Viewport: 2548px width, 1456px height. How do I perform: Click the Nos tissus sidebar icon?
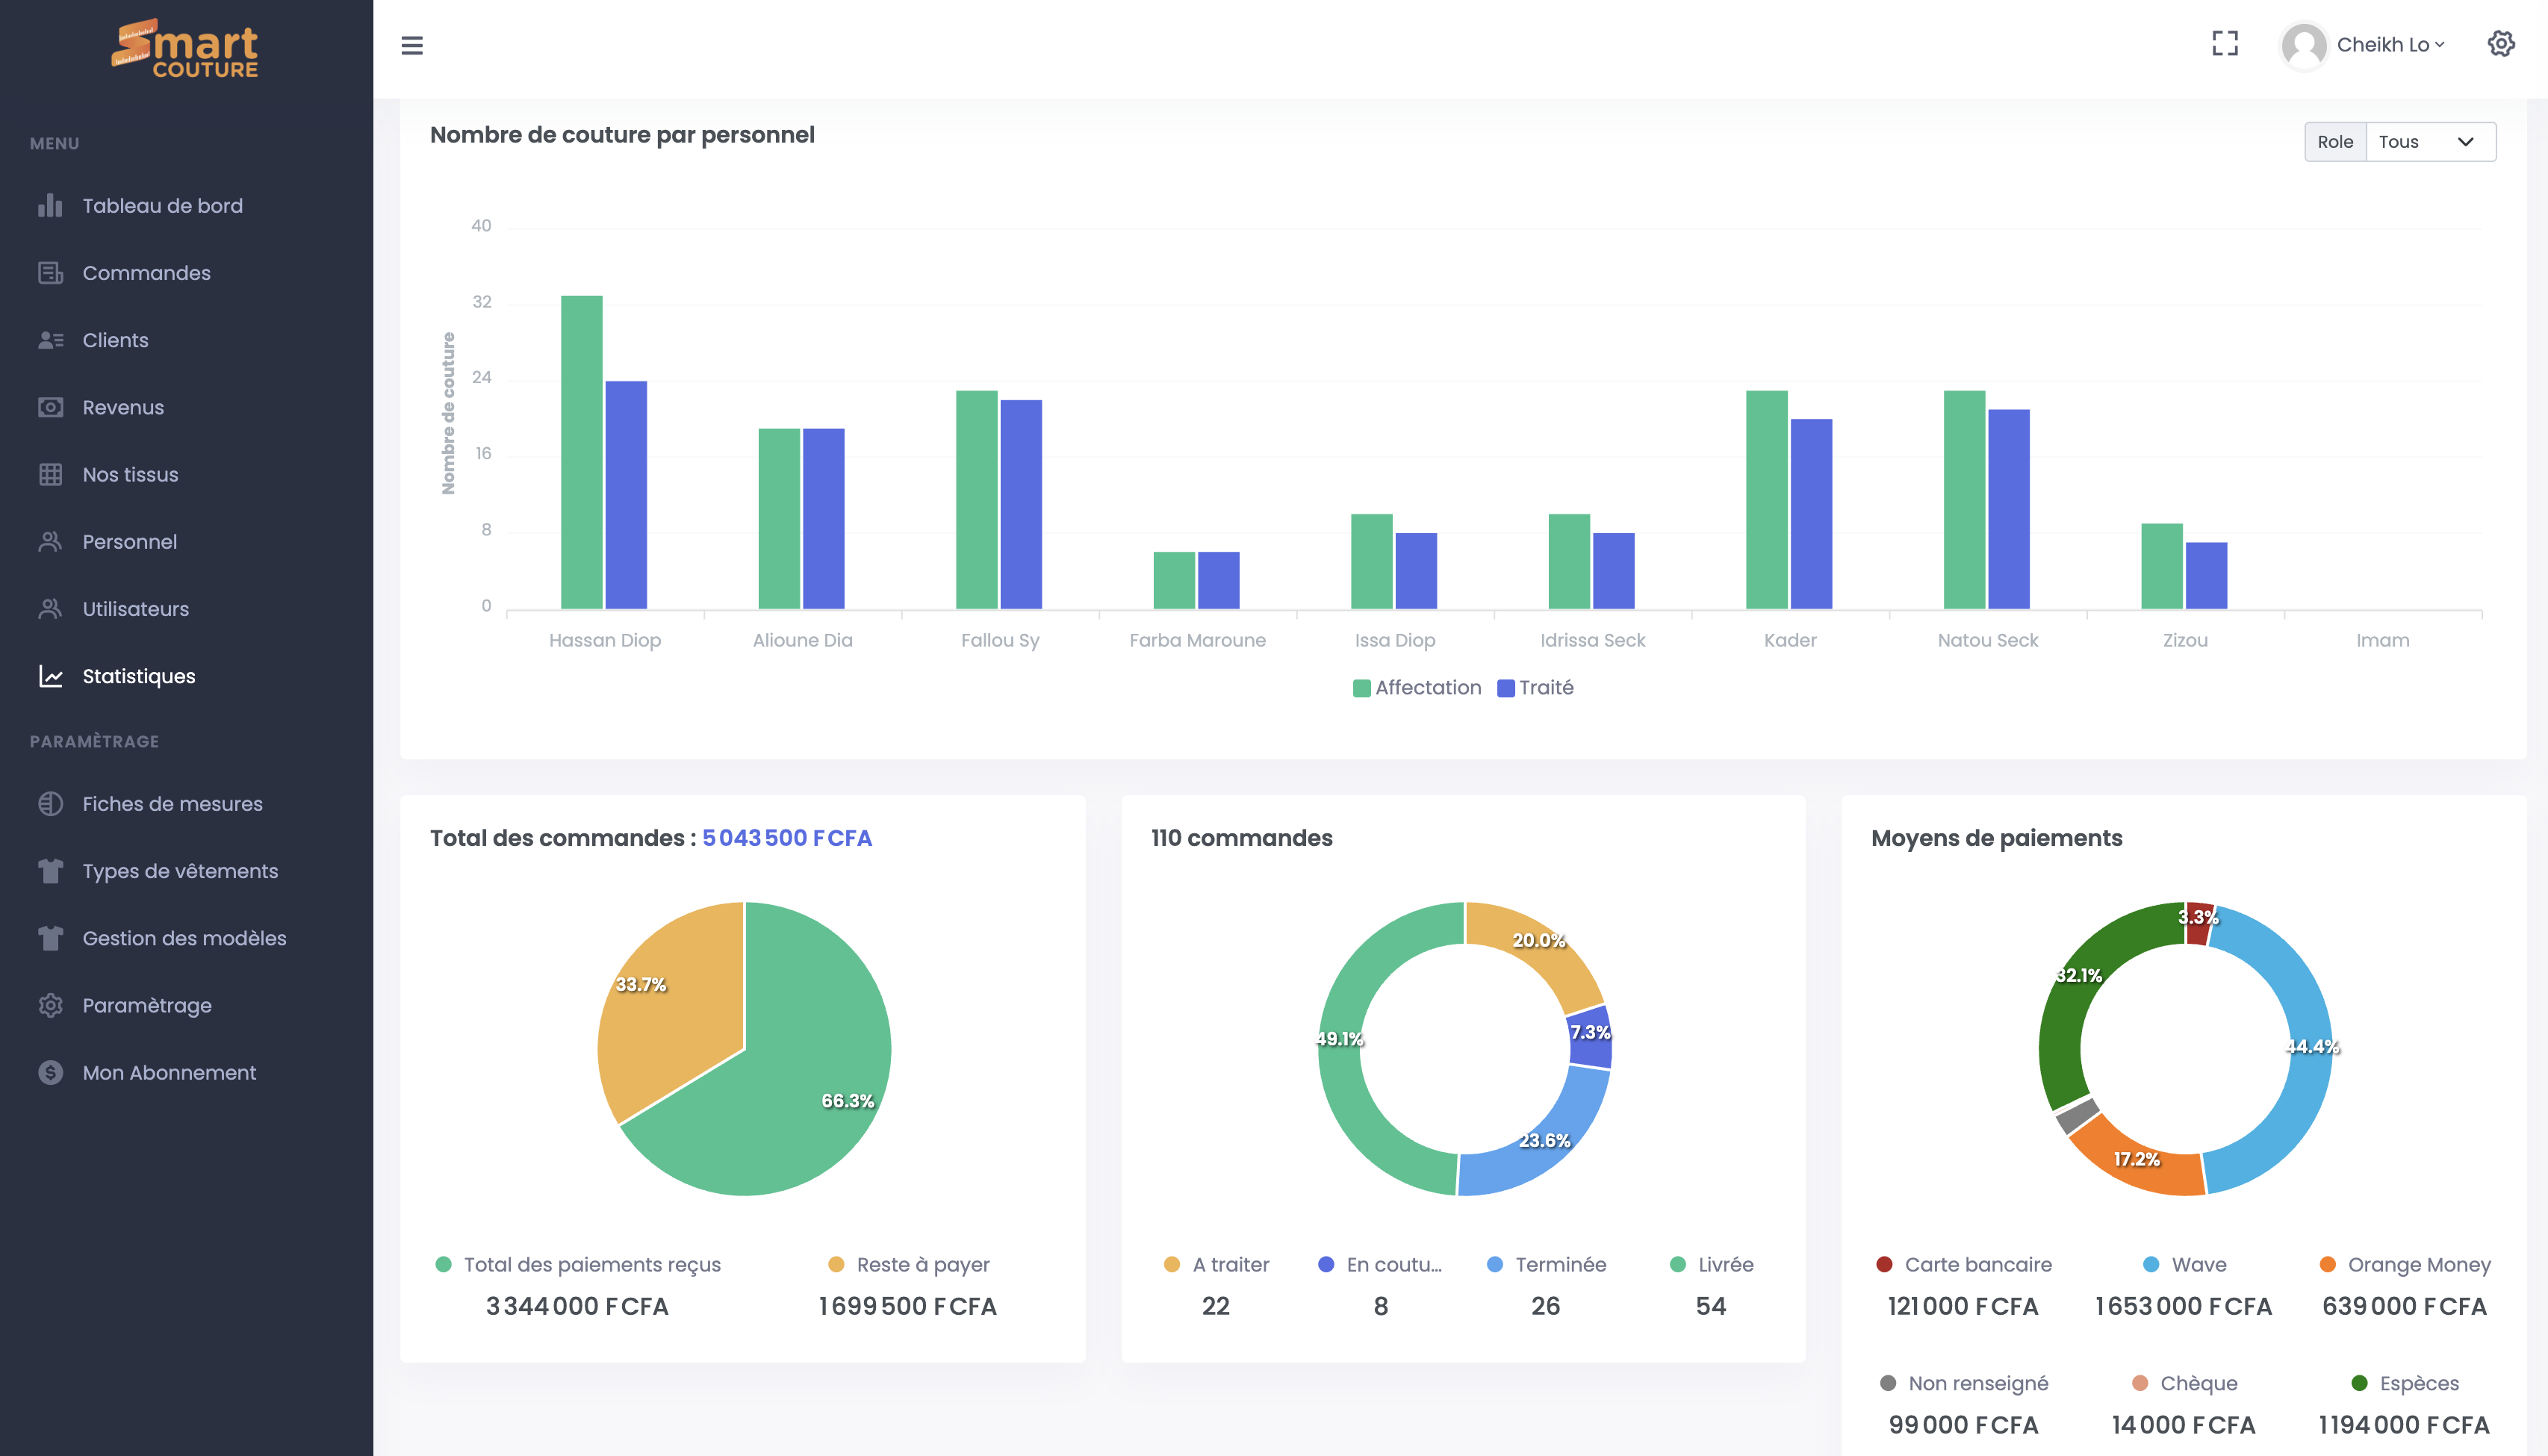(x=49, y=474)
